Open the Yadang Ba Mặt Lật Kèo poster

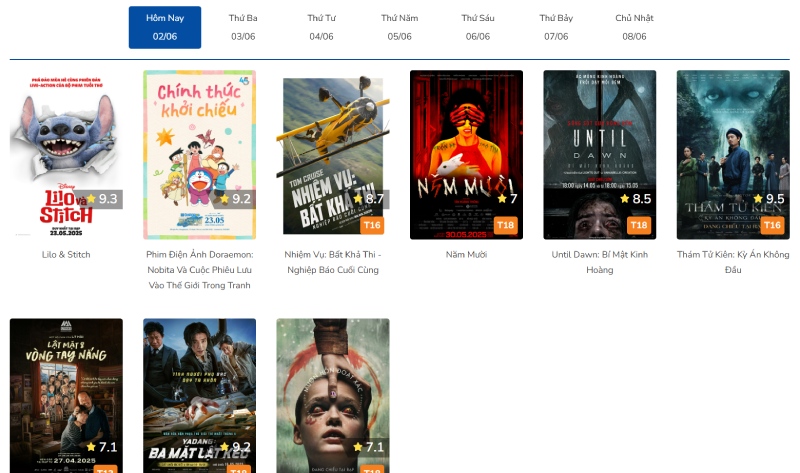pos(199,396)
